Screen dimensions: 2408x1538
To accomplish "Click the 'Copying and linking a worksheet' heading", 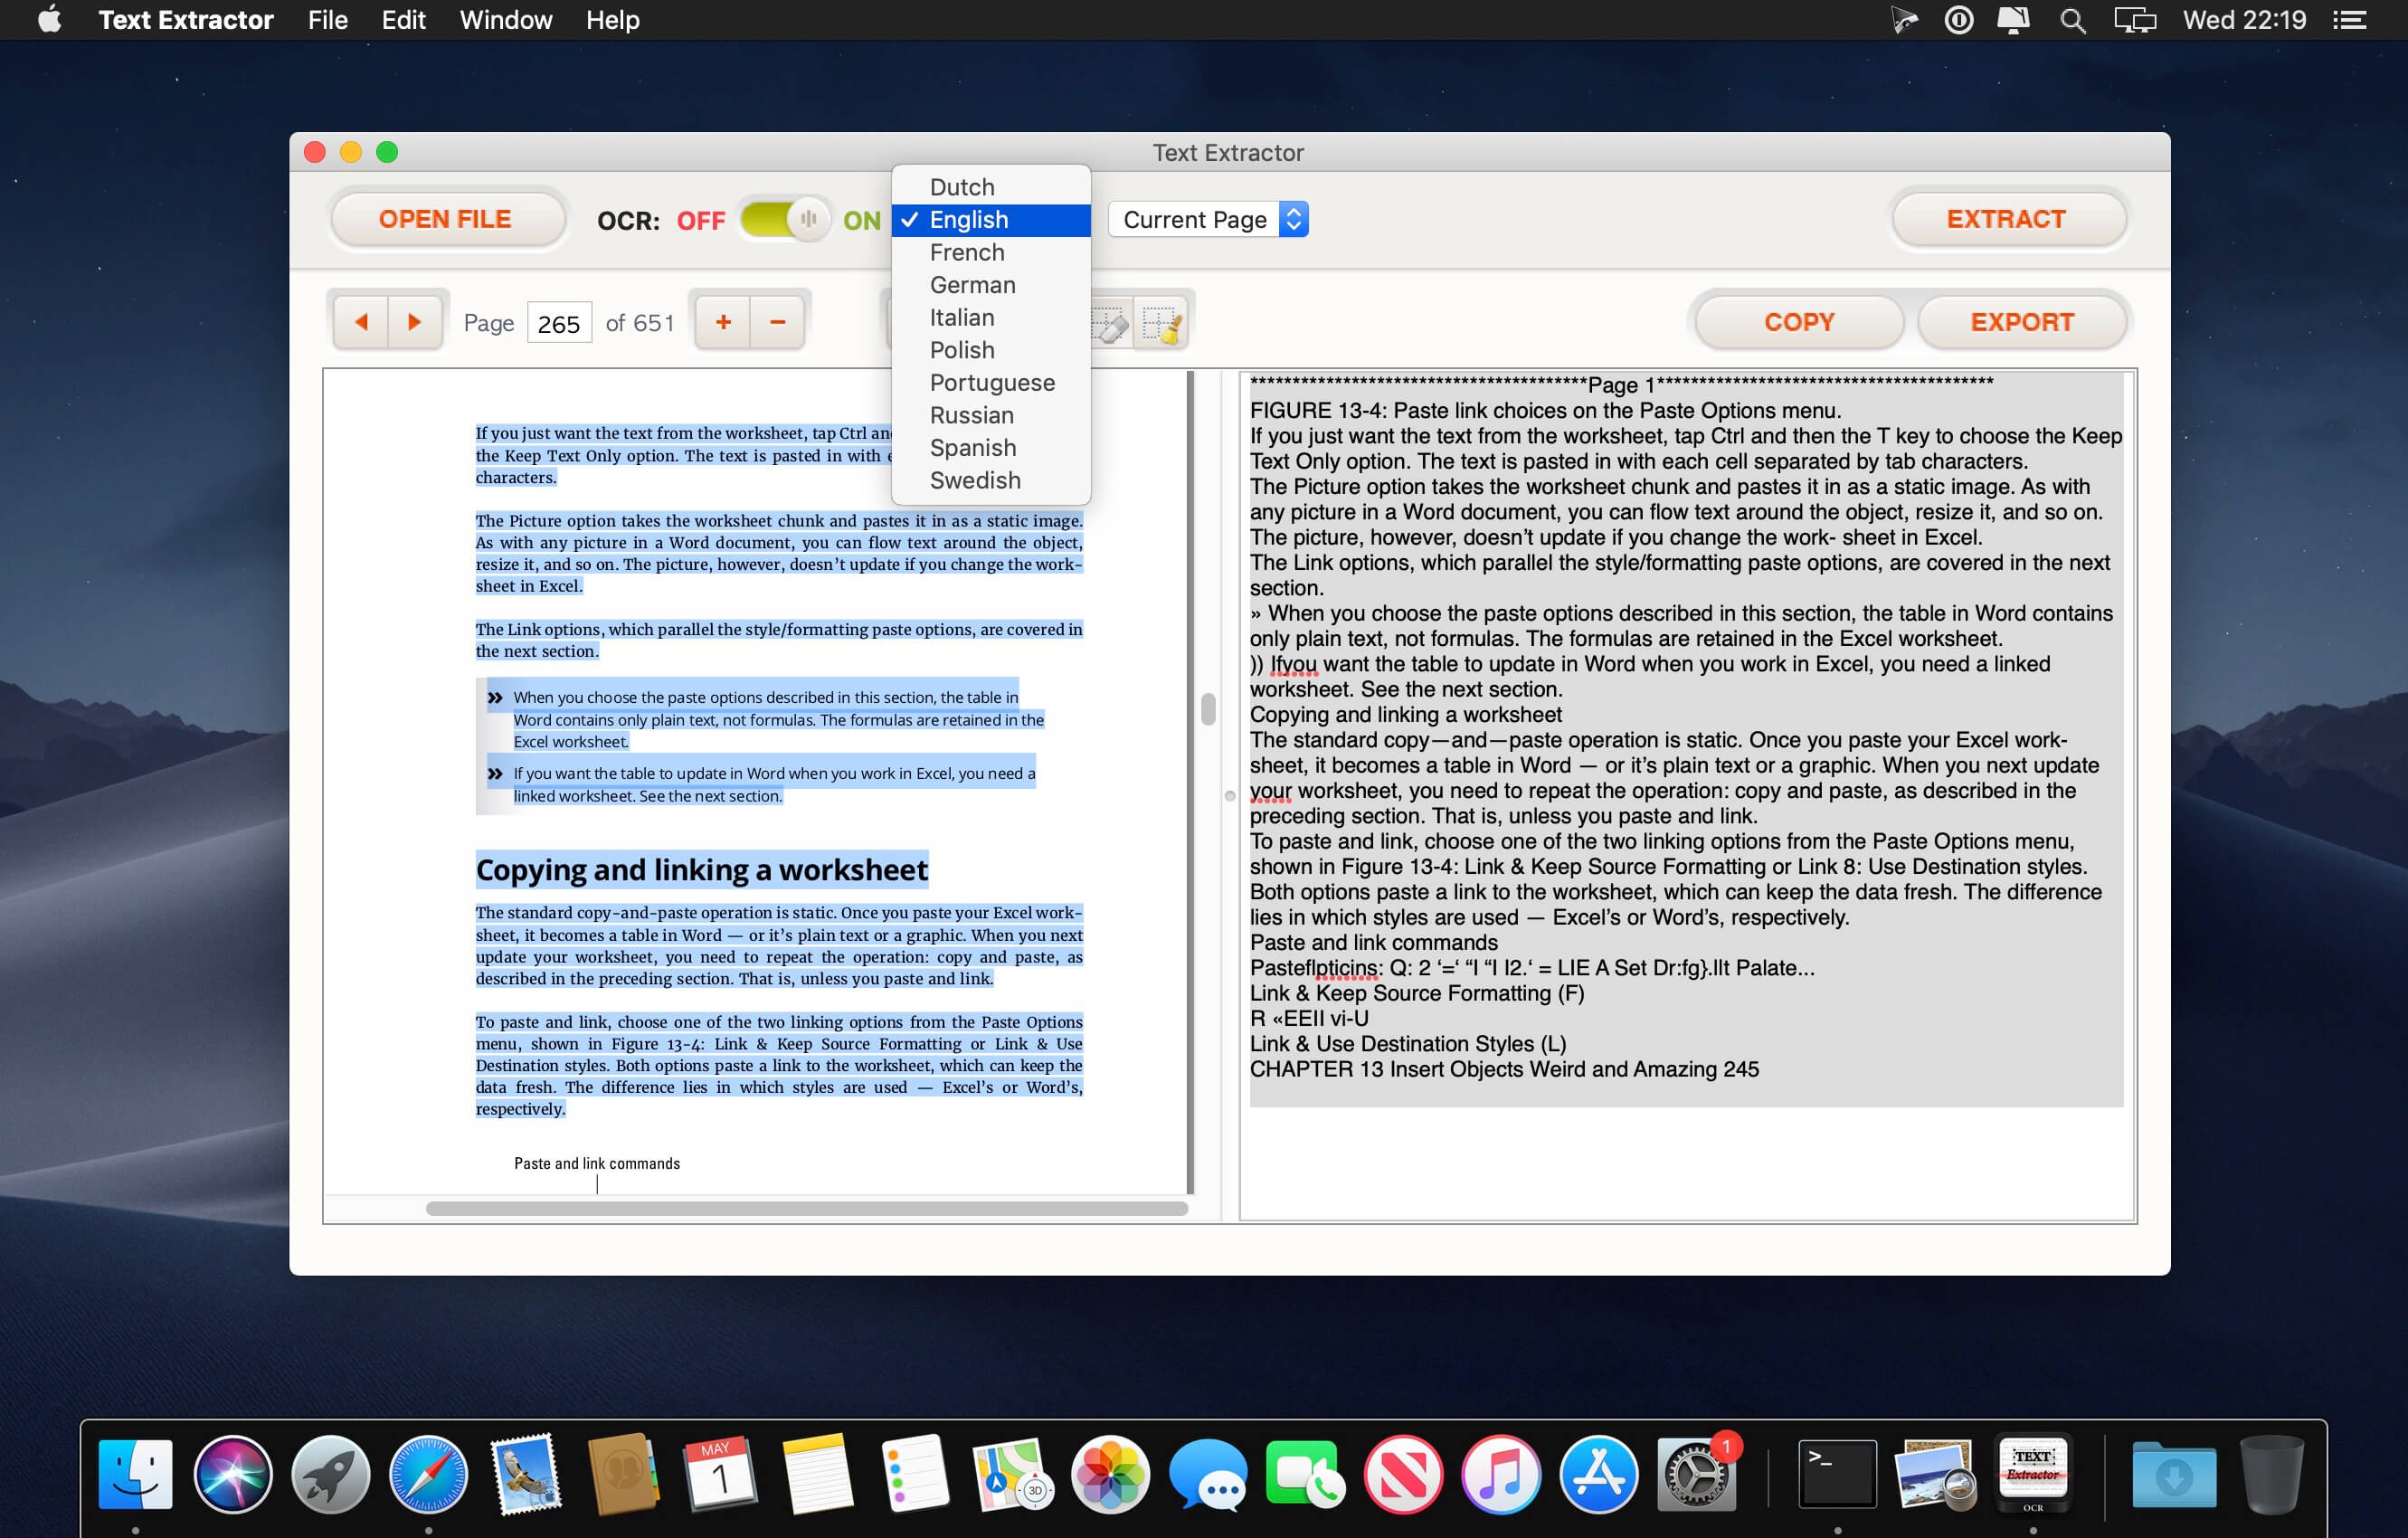I will 701,870.
